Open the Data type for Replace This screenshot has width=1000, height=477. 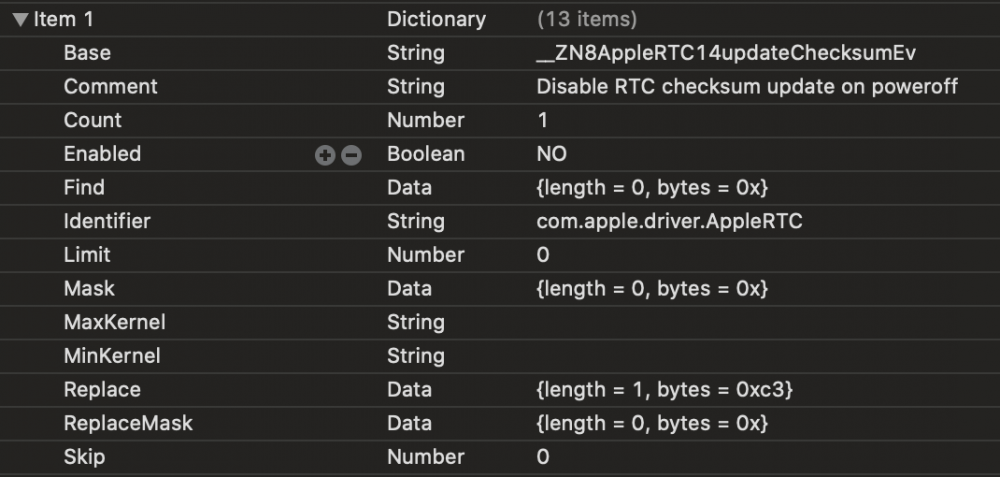pos(409,390)
